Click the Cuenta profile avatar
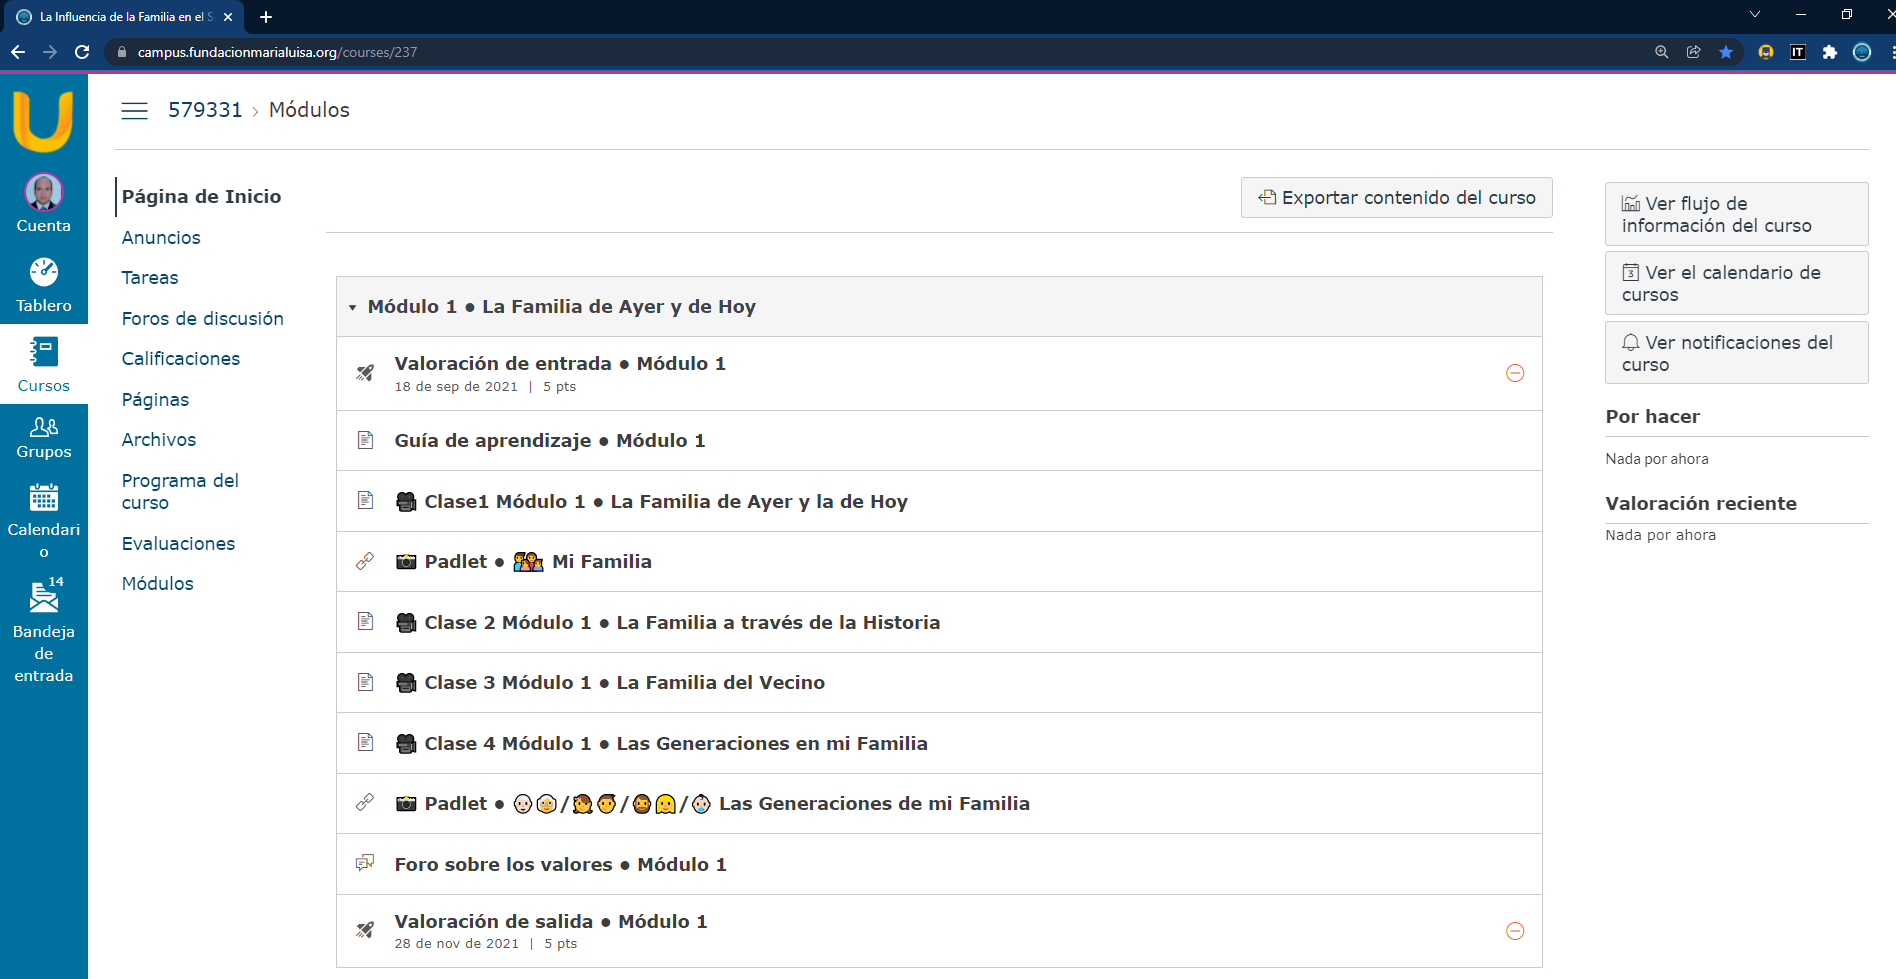 [43, 193]
